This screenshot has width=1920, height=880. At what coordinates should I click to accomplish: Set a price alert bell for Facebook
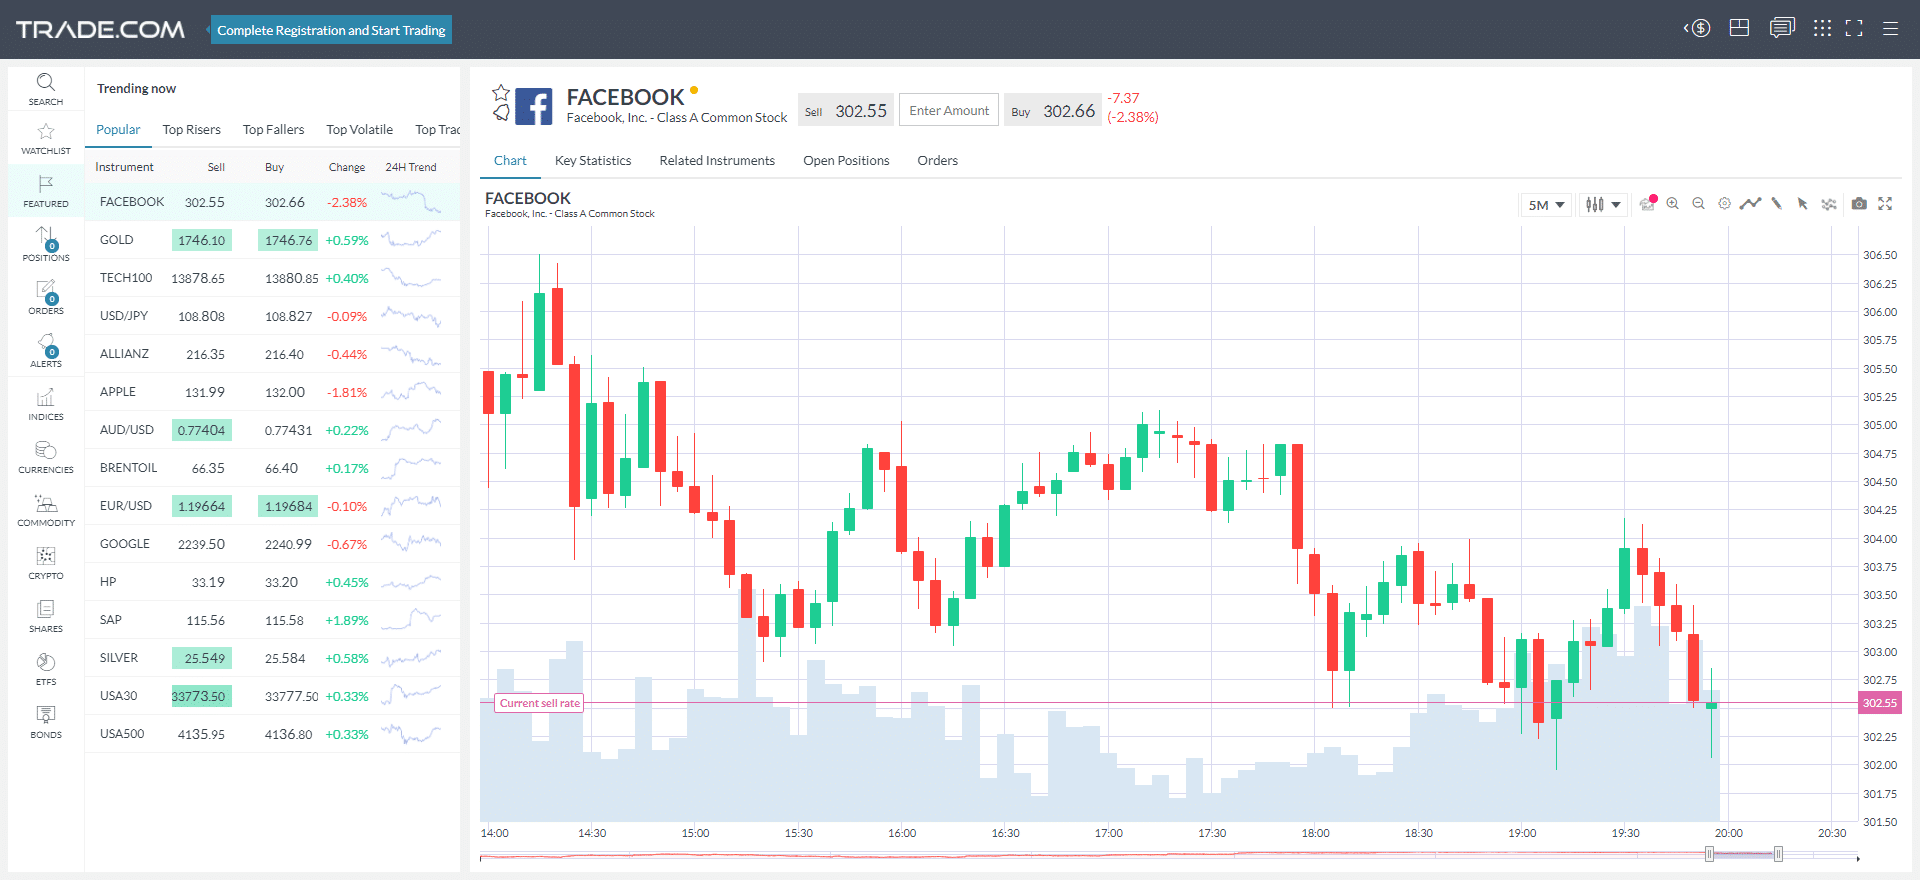(501, 113)
